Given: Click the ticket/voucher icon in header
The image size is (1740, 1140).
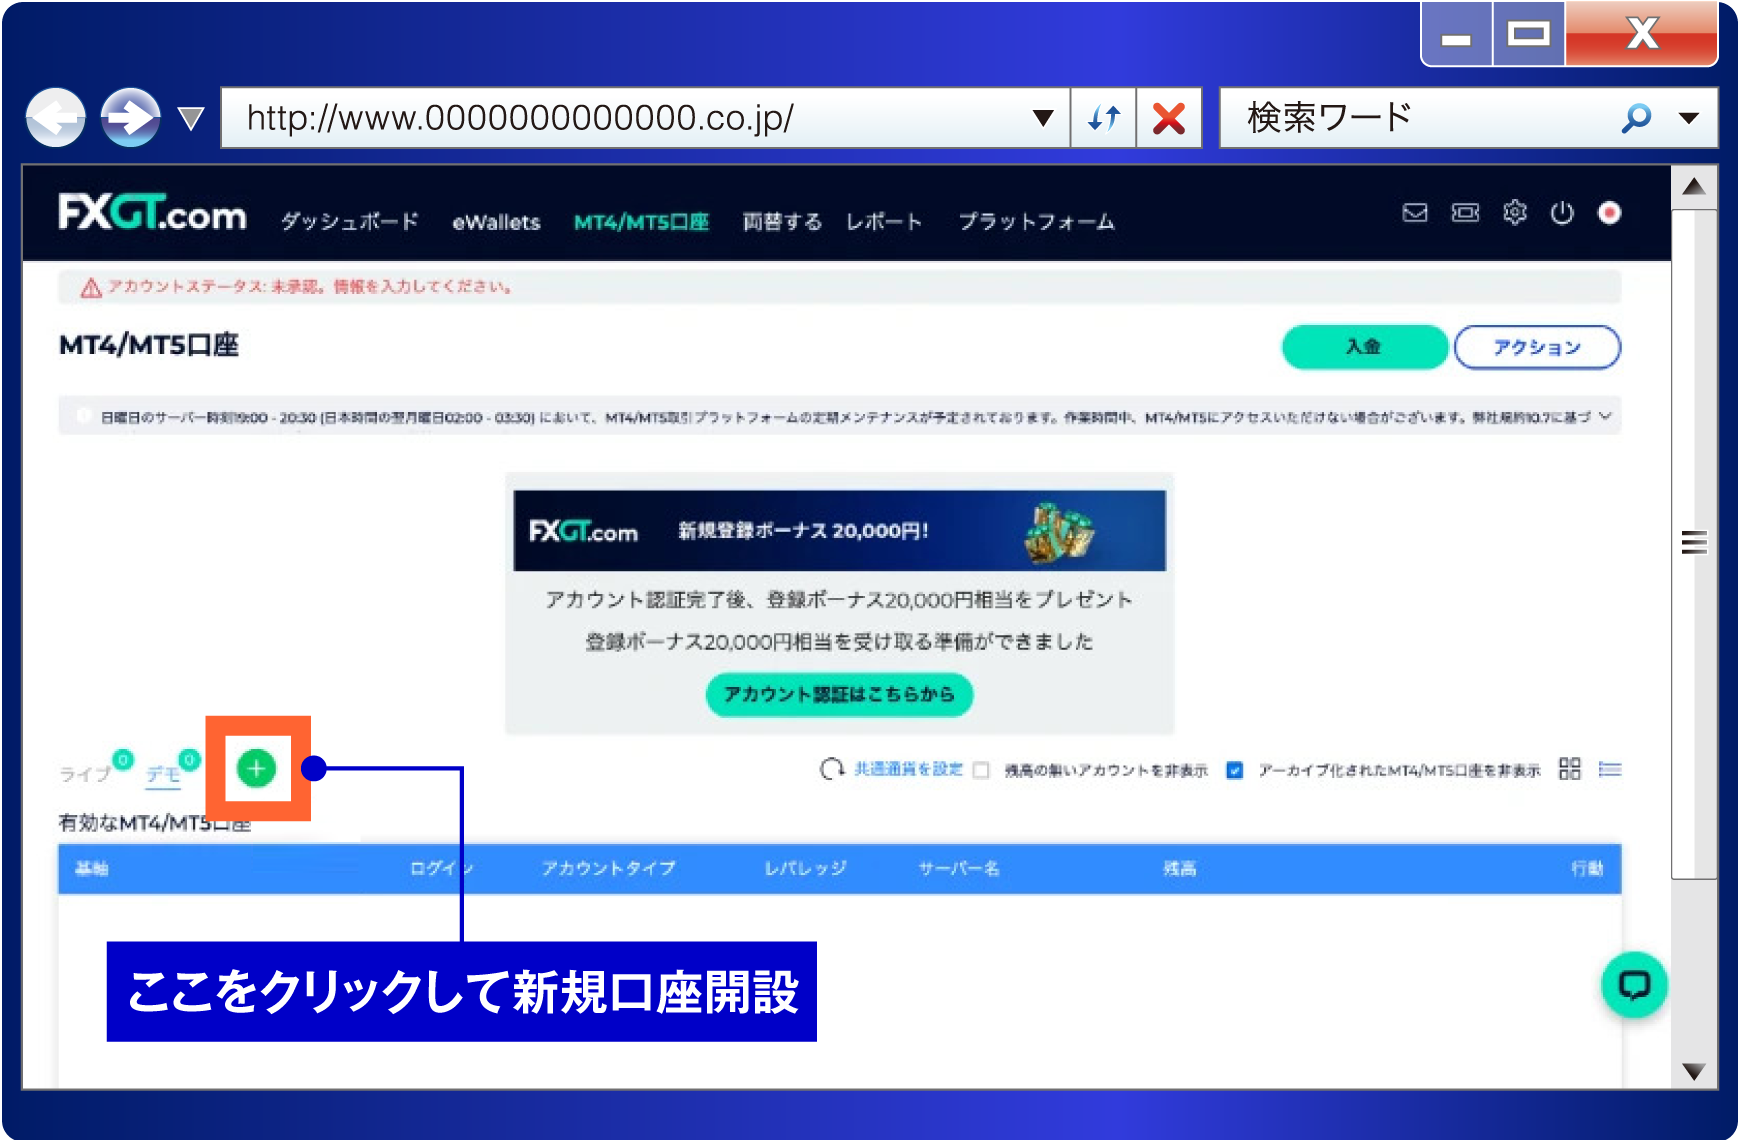Looking at the screenshot, I should click(1465, 212).
